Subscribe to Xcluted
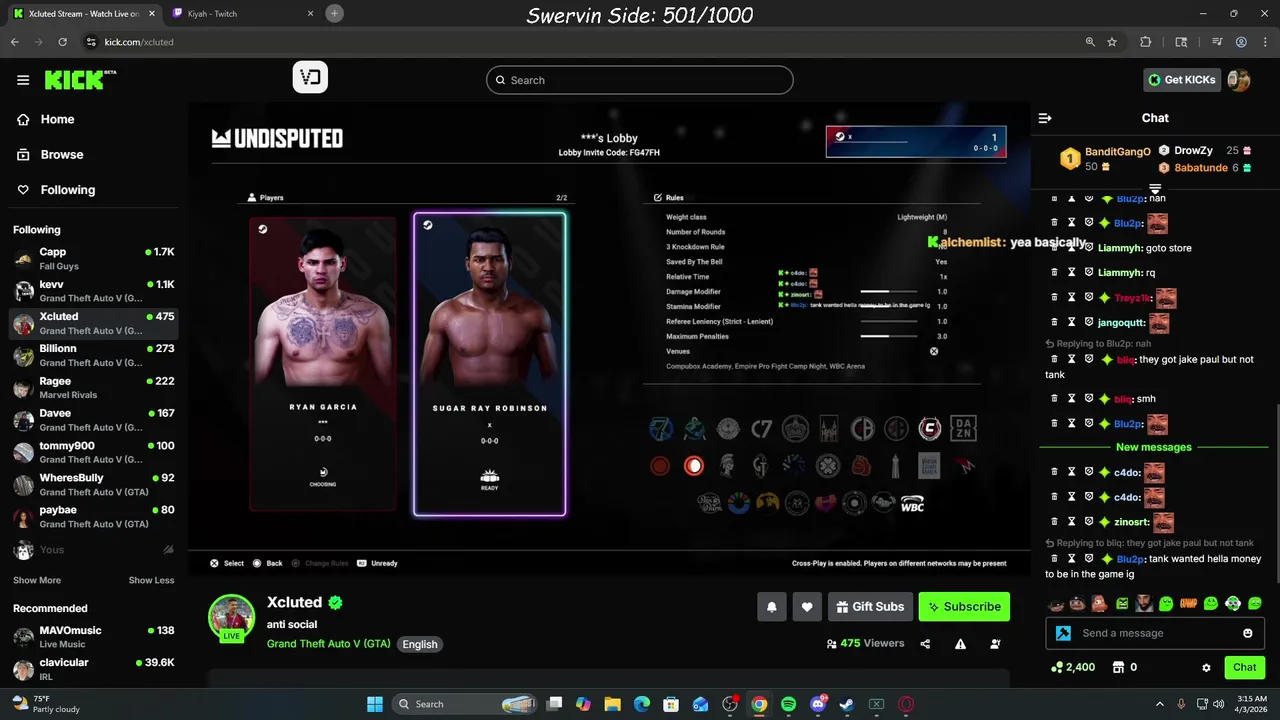Viewport: 1280px width, 720px height. pos(964,606)
